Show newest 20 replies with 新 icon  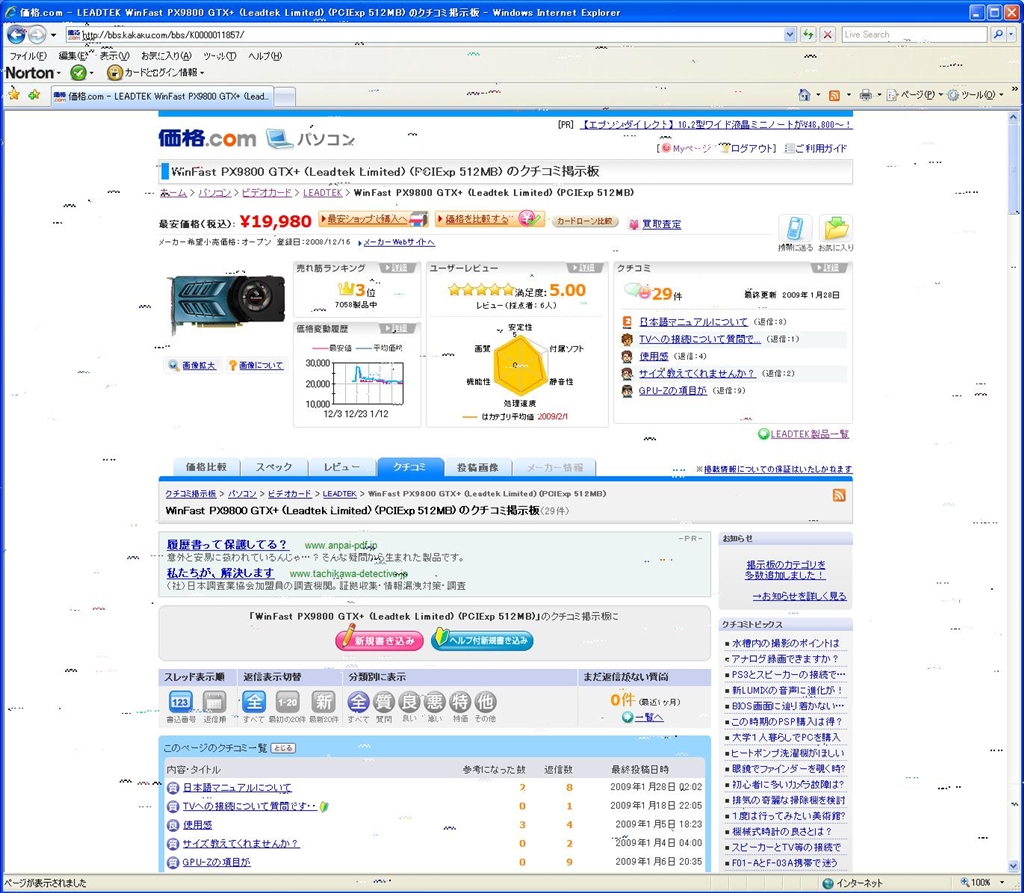[x=323, y=702]
